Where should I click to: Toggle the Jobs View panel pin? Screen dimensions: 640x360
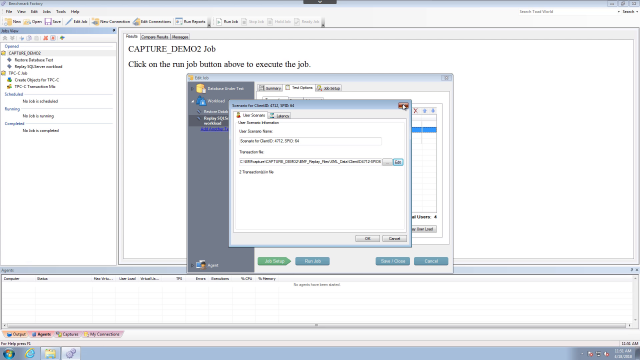(114, 31)
